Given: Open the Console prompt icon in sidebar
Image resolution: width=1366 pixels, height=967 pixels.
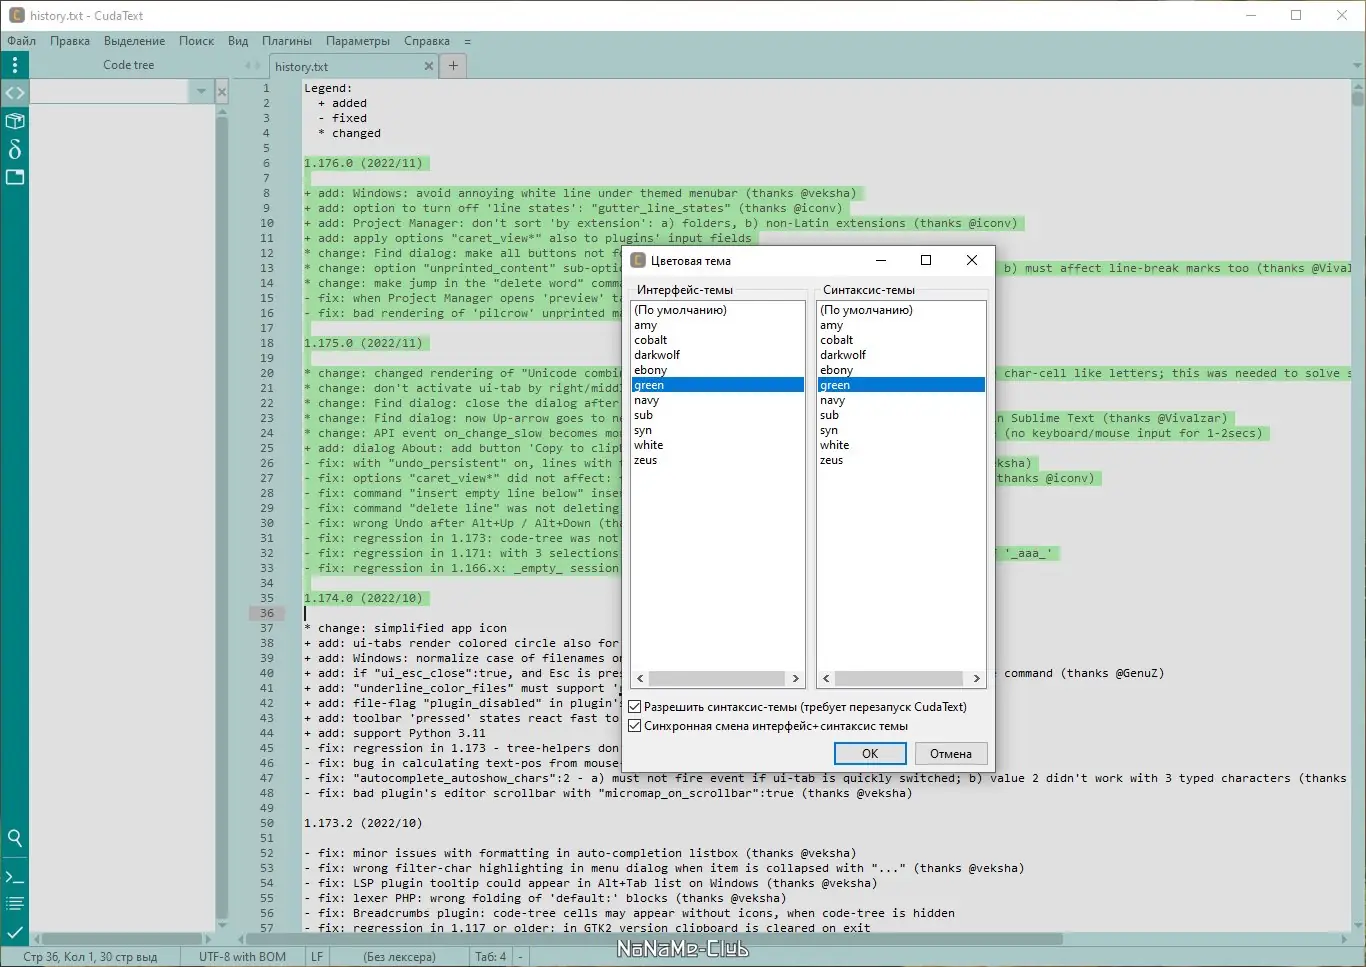Looking at the screenshot, I should click(15, 877).
